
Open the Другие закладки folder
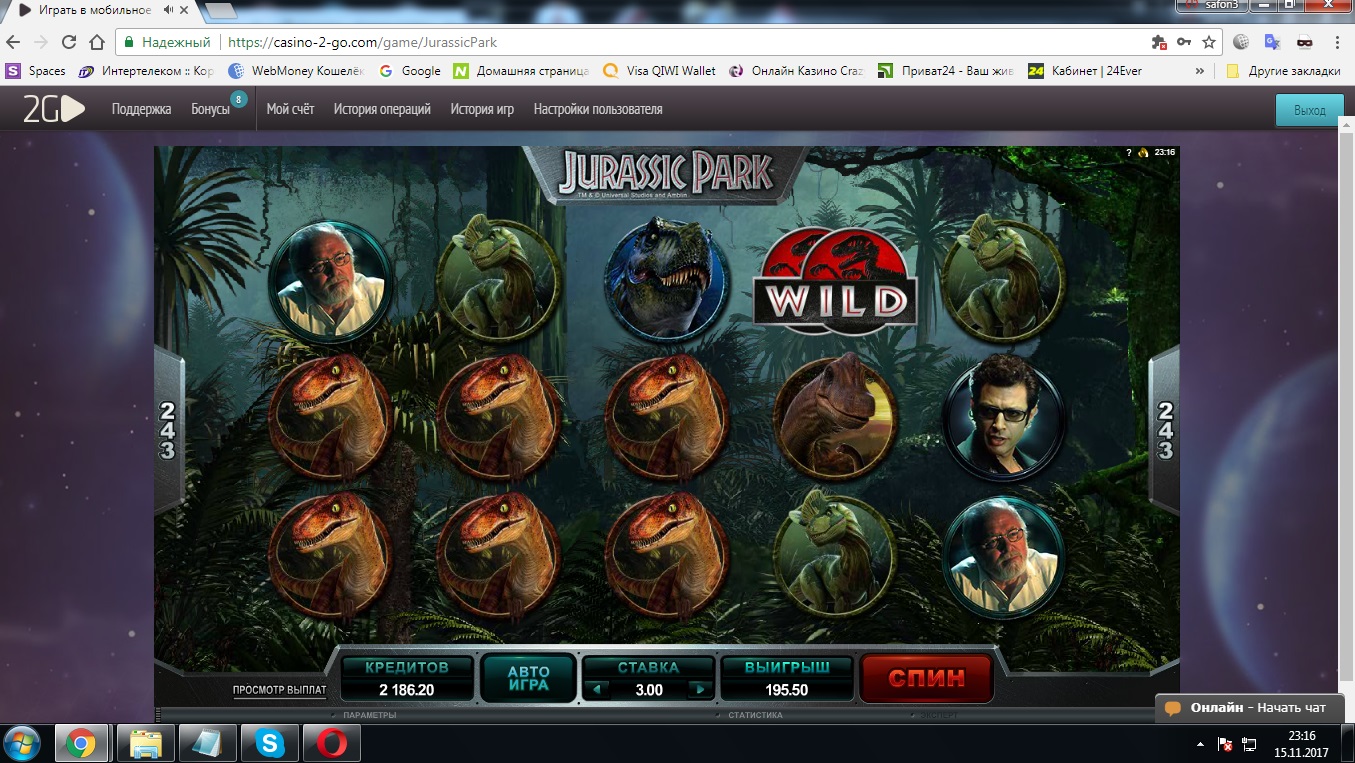(x=1283, y=71)
